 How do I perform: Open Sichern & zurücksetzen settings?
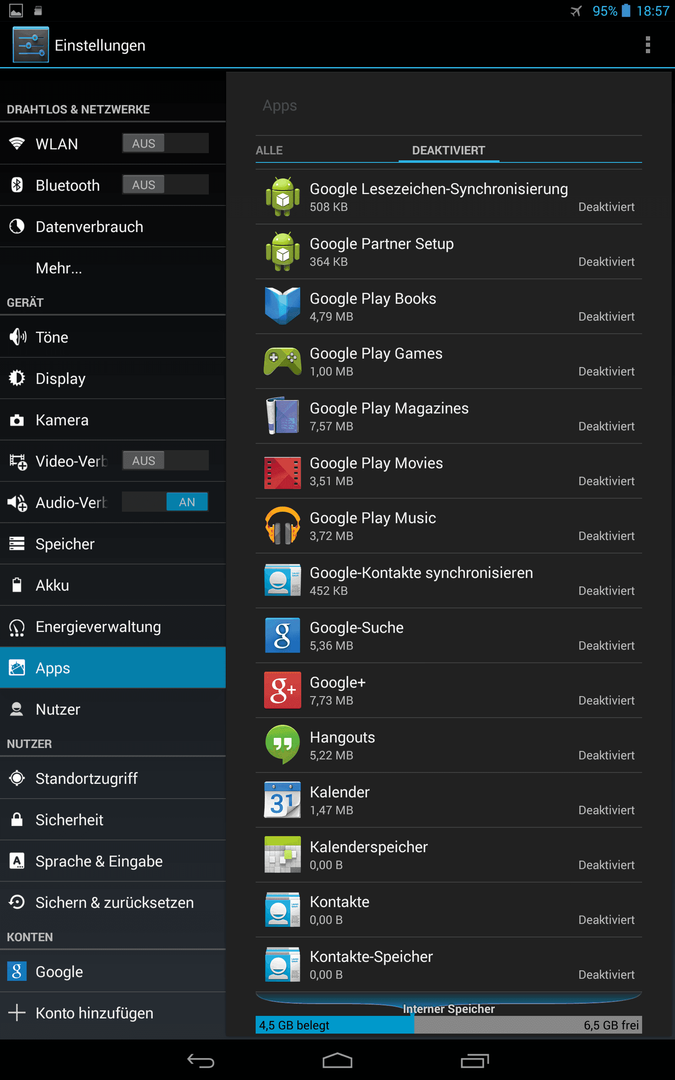point(113,902)
